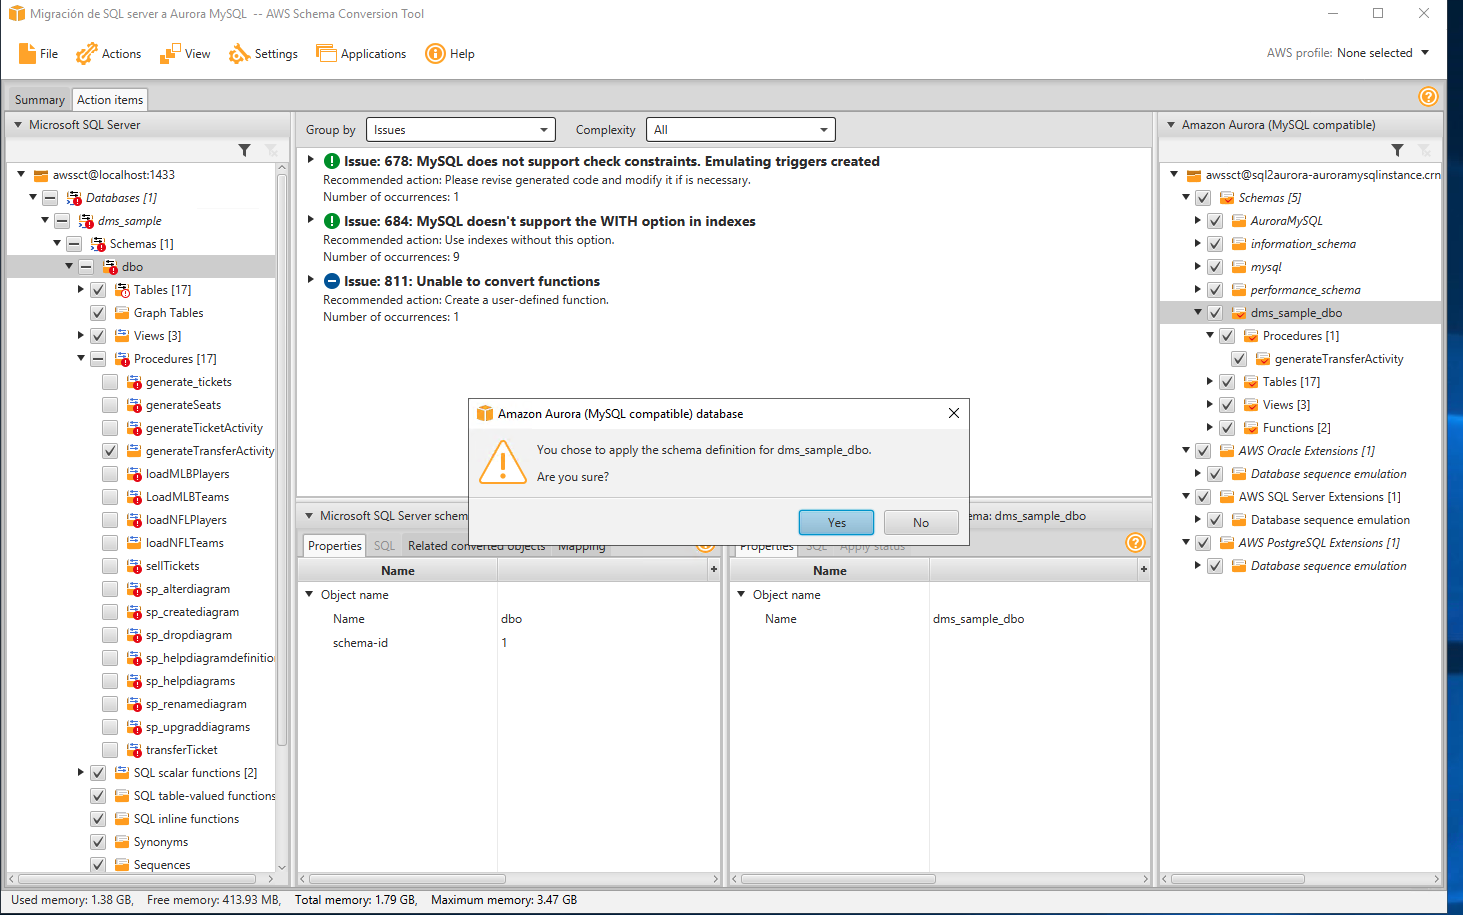Switch to the Summary tab

(40, 100)
